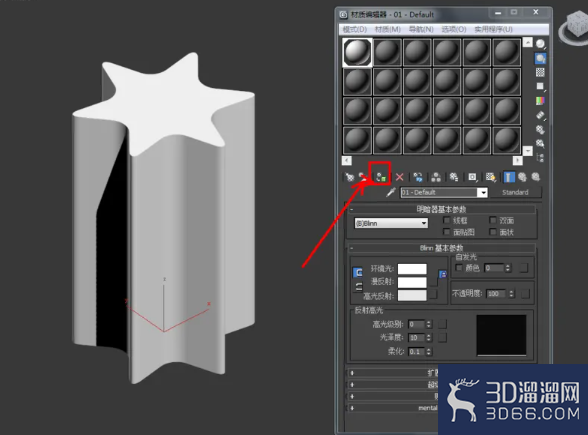Select the first active material sample slot

(357, 52)
